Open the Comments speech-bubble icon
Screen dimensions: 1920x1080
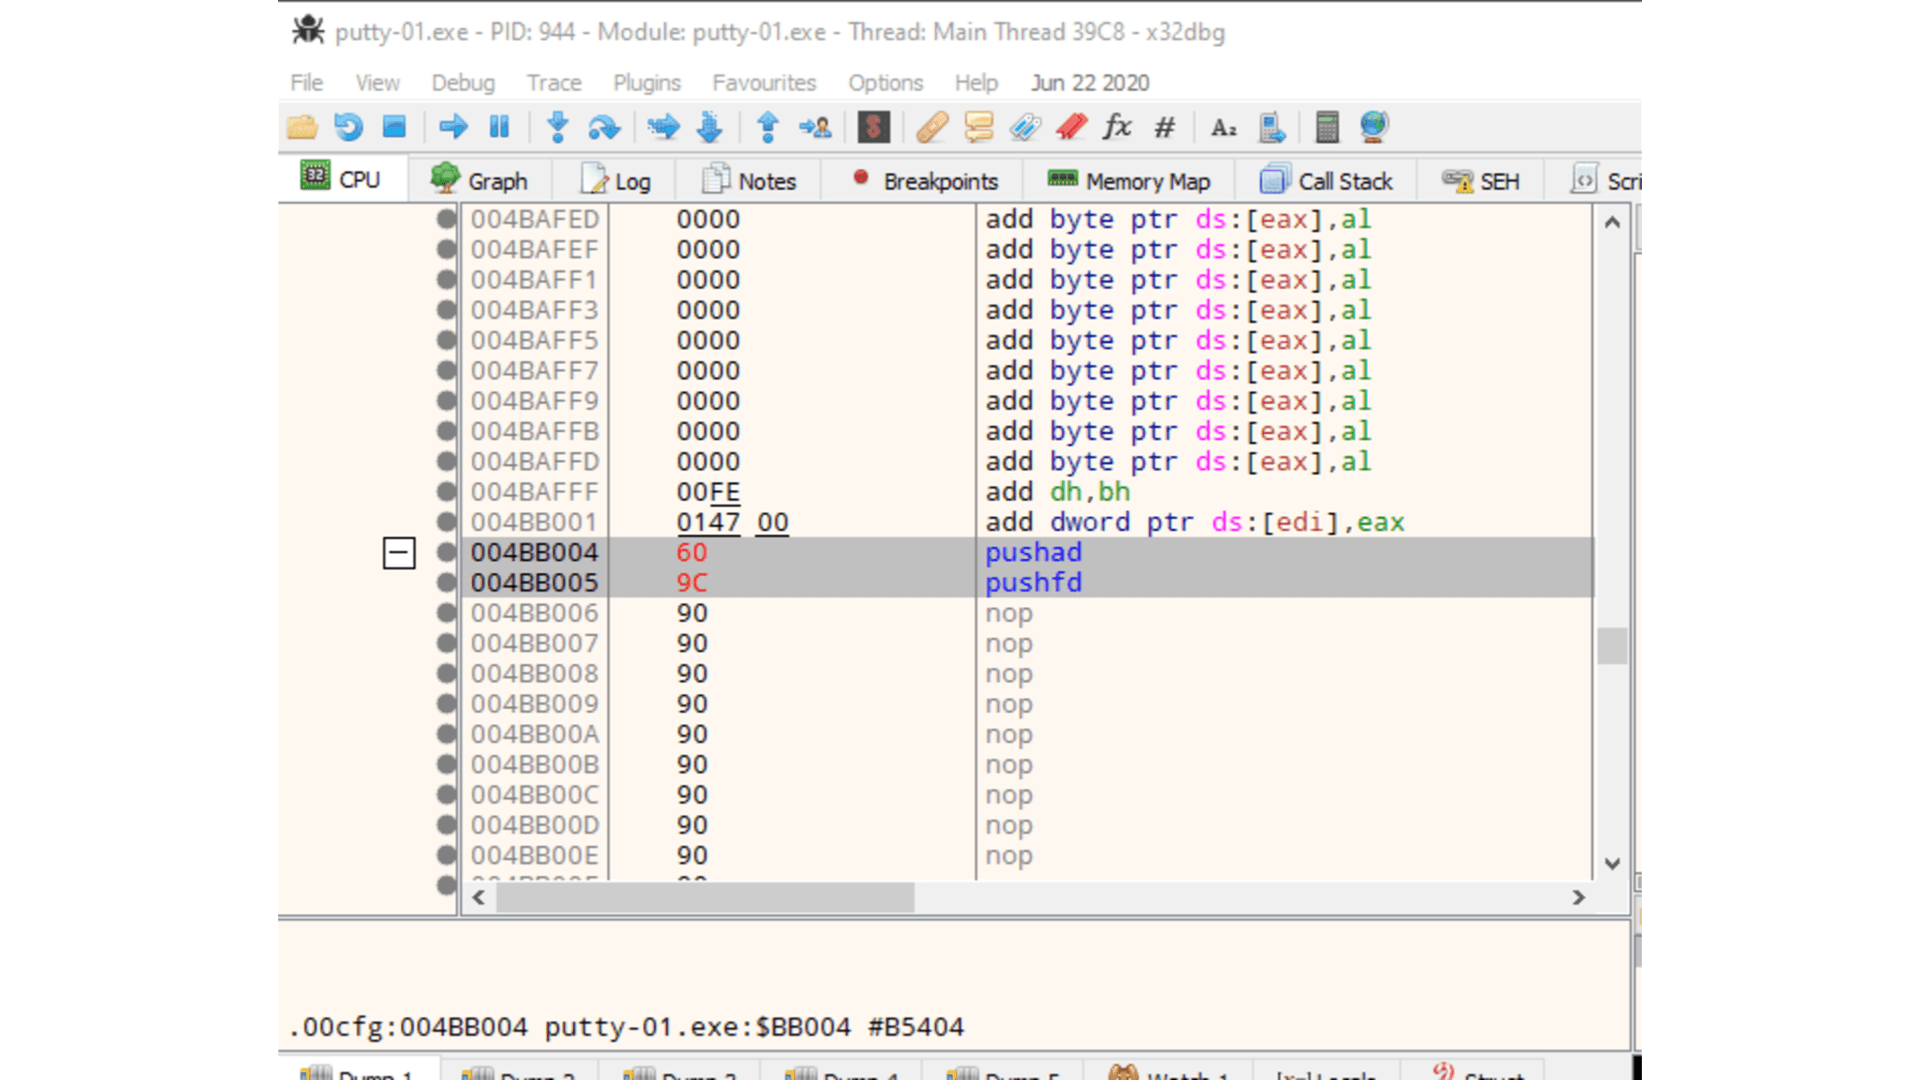click(x=979, y=127)
